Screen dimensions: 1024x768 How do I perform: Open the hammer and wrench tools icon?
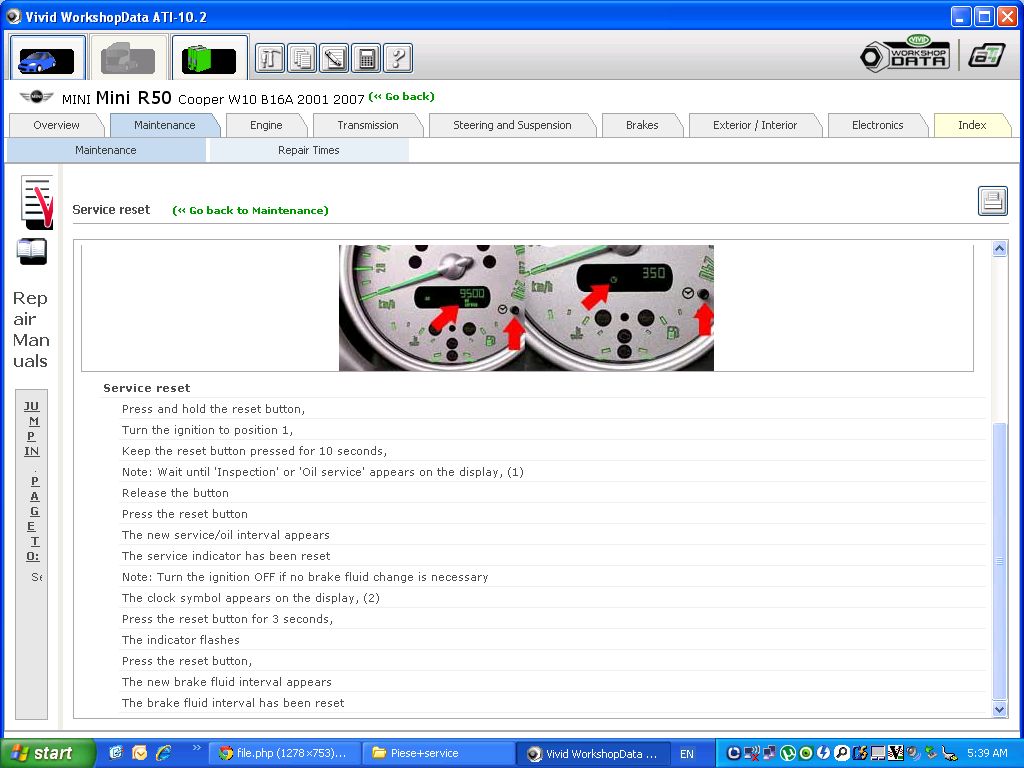pyautogui.click(x=270, y=58)
